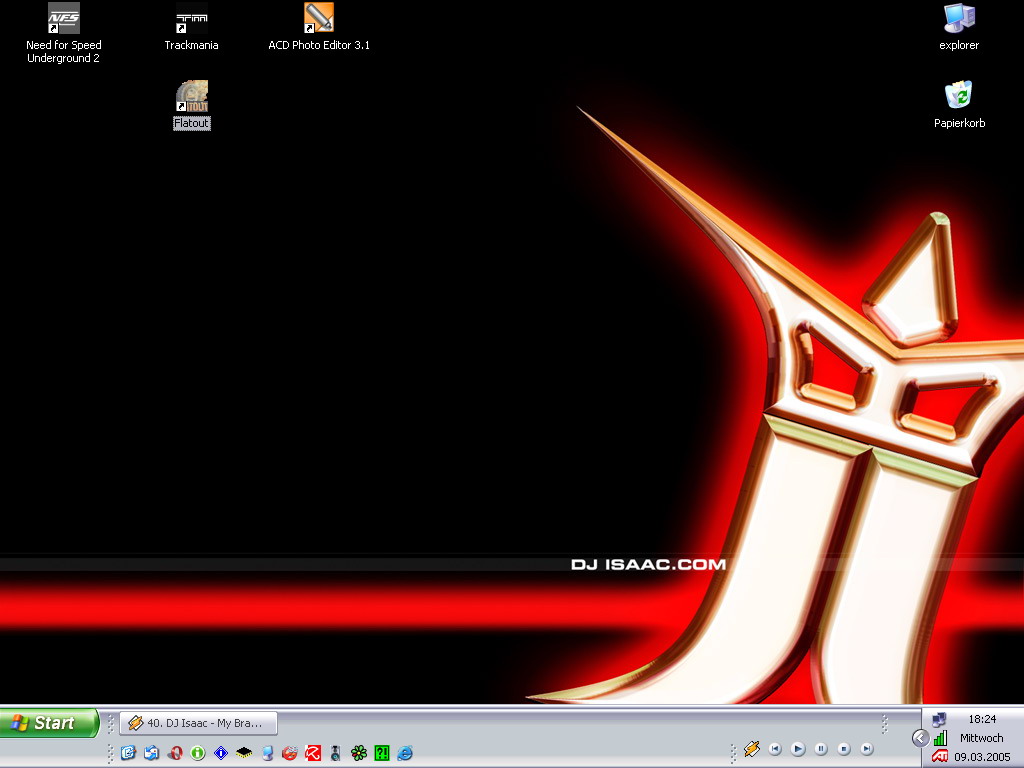Launch Opera from the quick launch bar
The height and width of the screenshot is (768, 1024).
coord(174,753)
